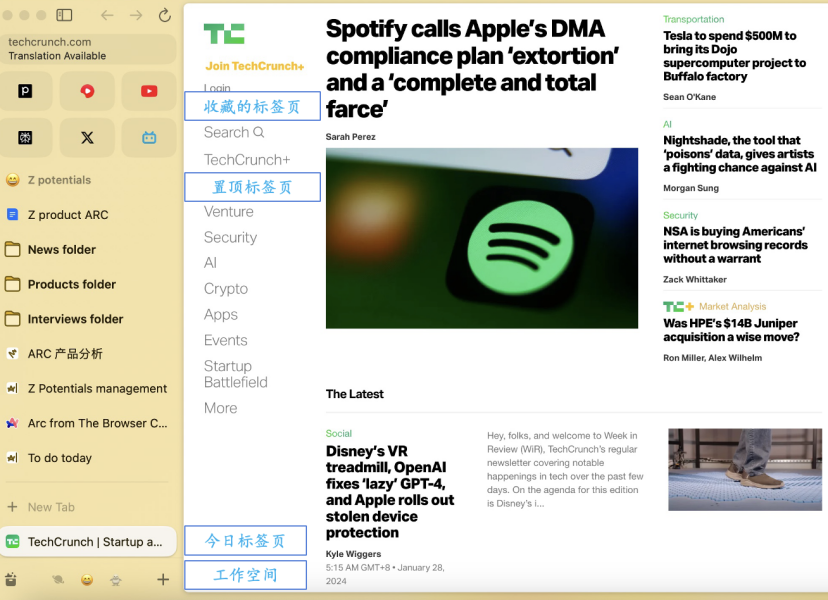Click author Morgan Sung

[x=691, y=188]
